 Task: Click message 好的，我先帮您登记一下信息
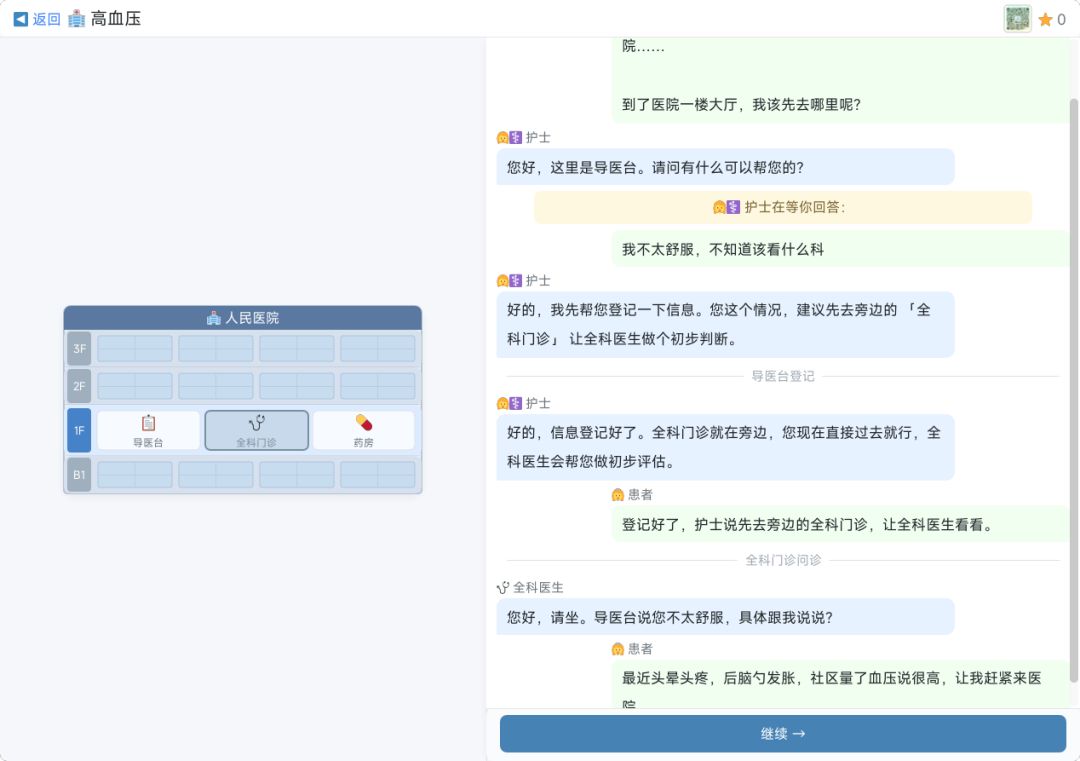coord(725,324)
